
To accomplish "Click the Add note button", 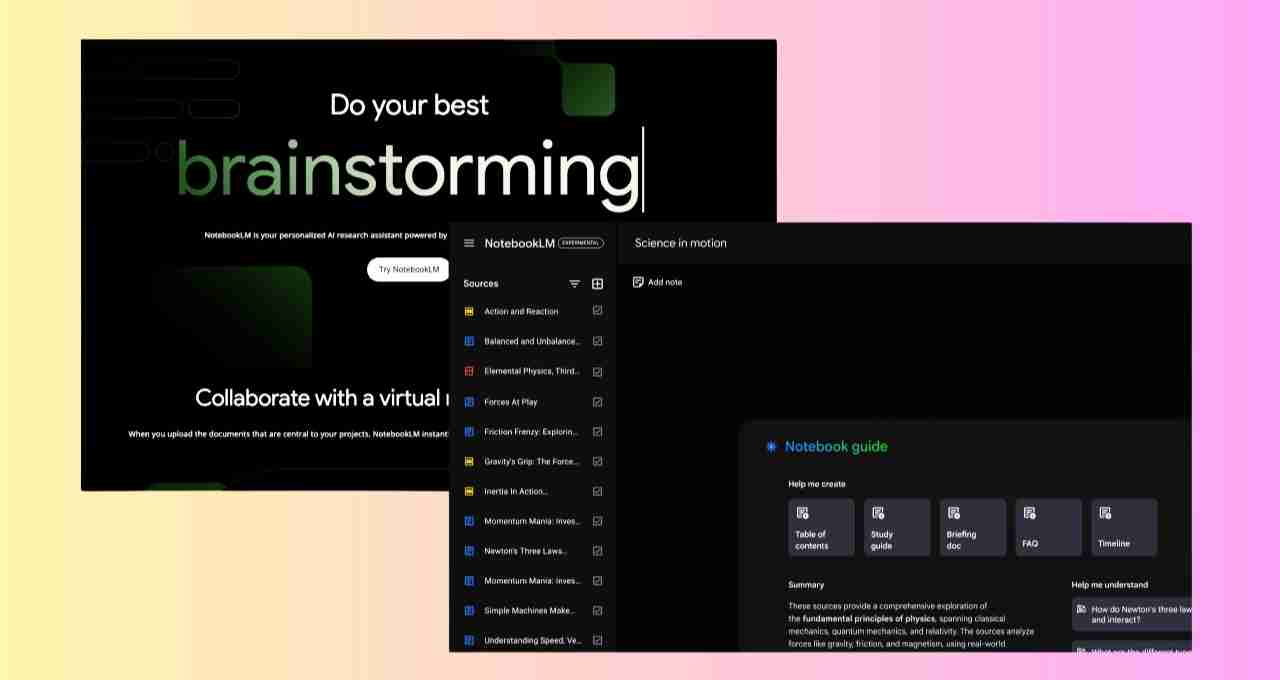I will coord(658,283).
